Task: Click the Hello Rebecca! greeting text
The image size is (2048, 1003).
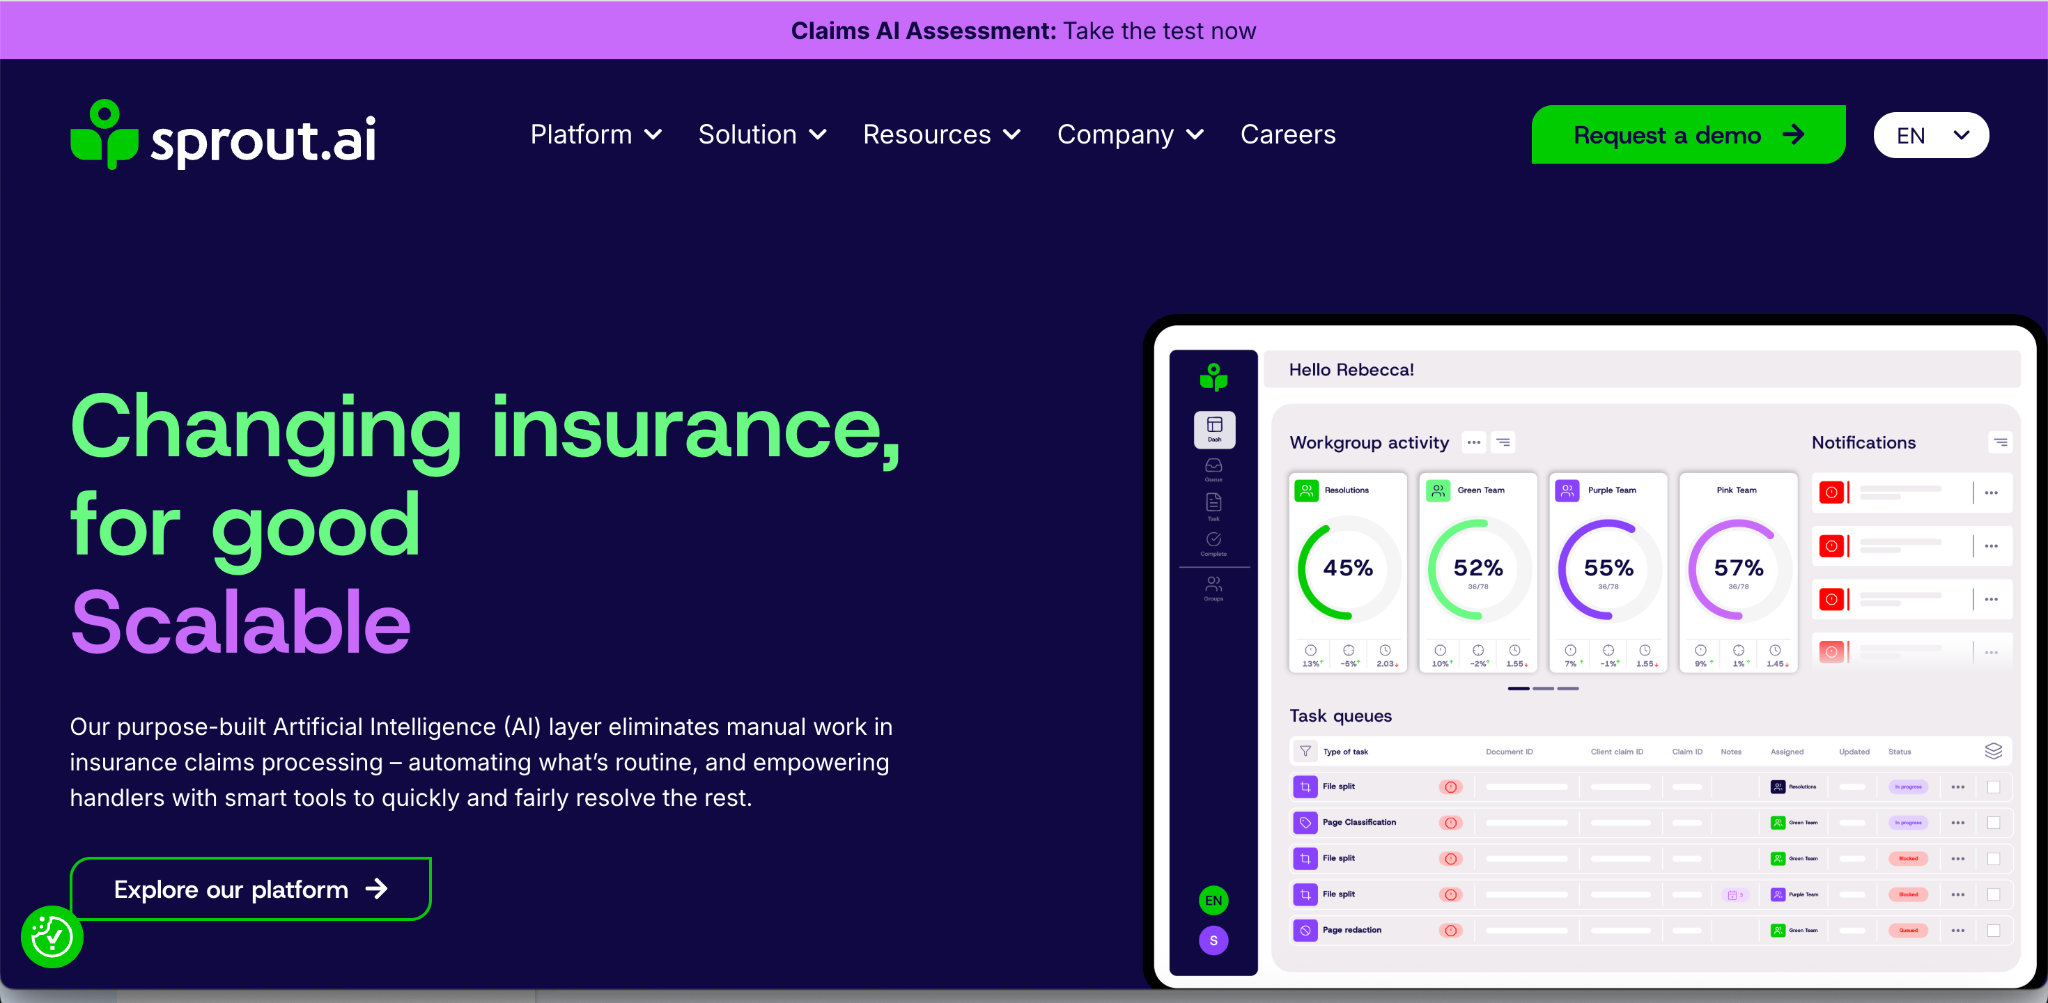Action: 1351,370
